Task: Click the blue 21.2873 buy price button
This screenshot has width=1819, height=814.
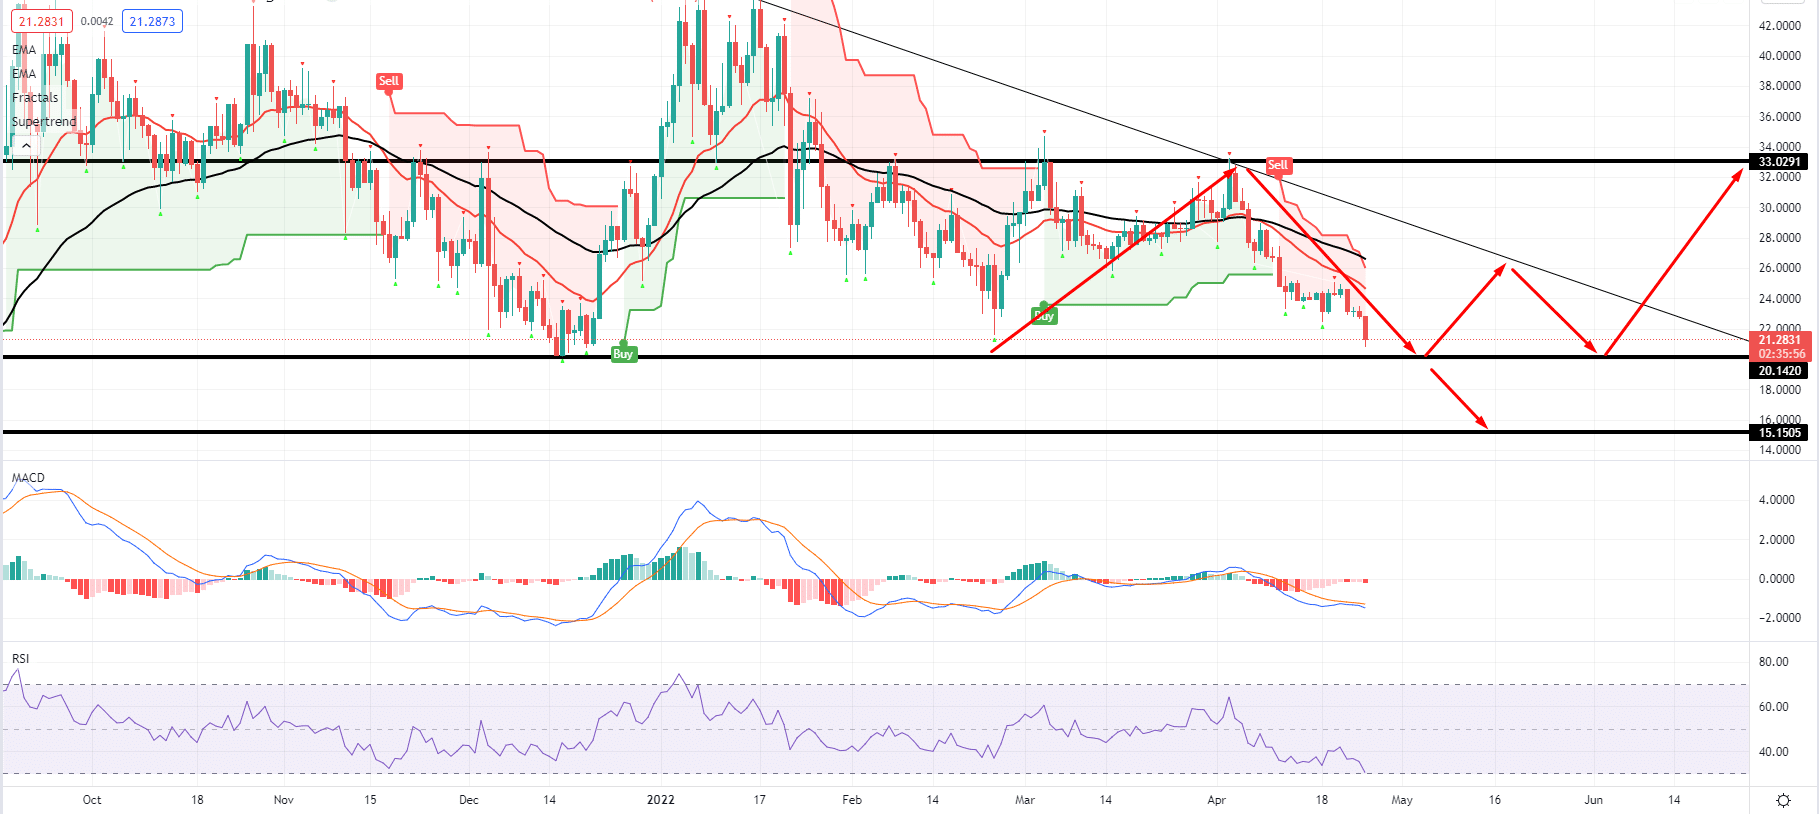Action: (x=152, y=21)
